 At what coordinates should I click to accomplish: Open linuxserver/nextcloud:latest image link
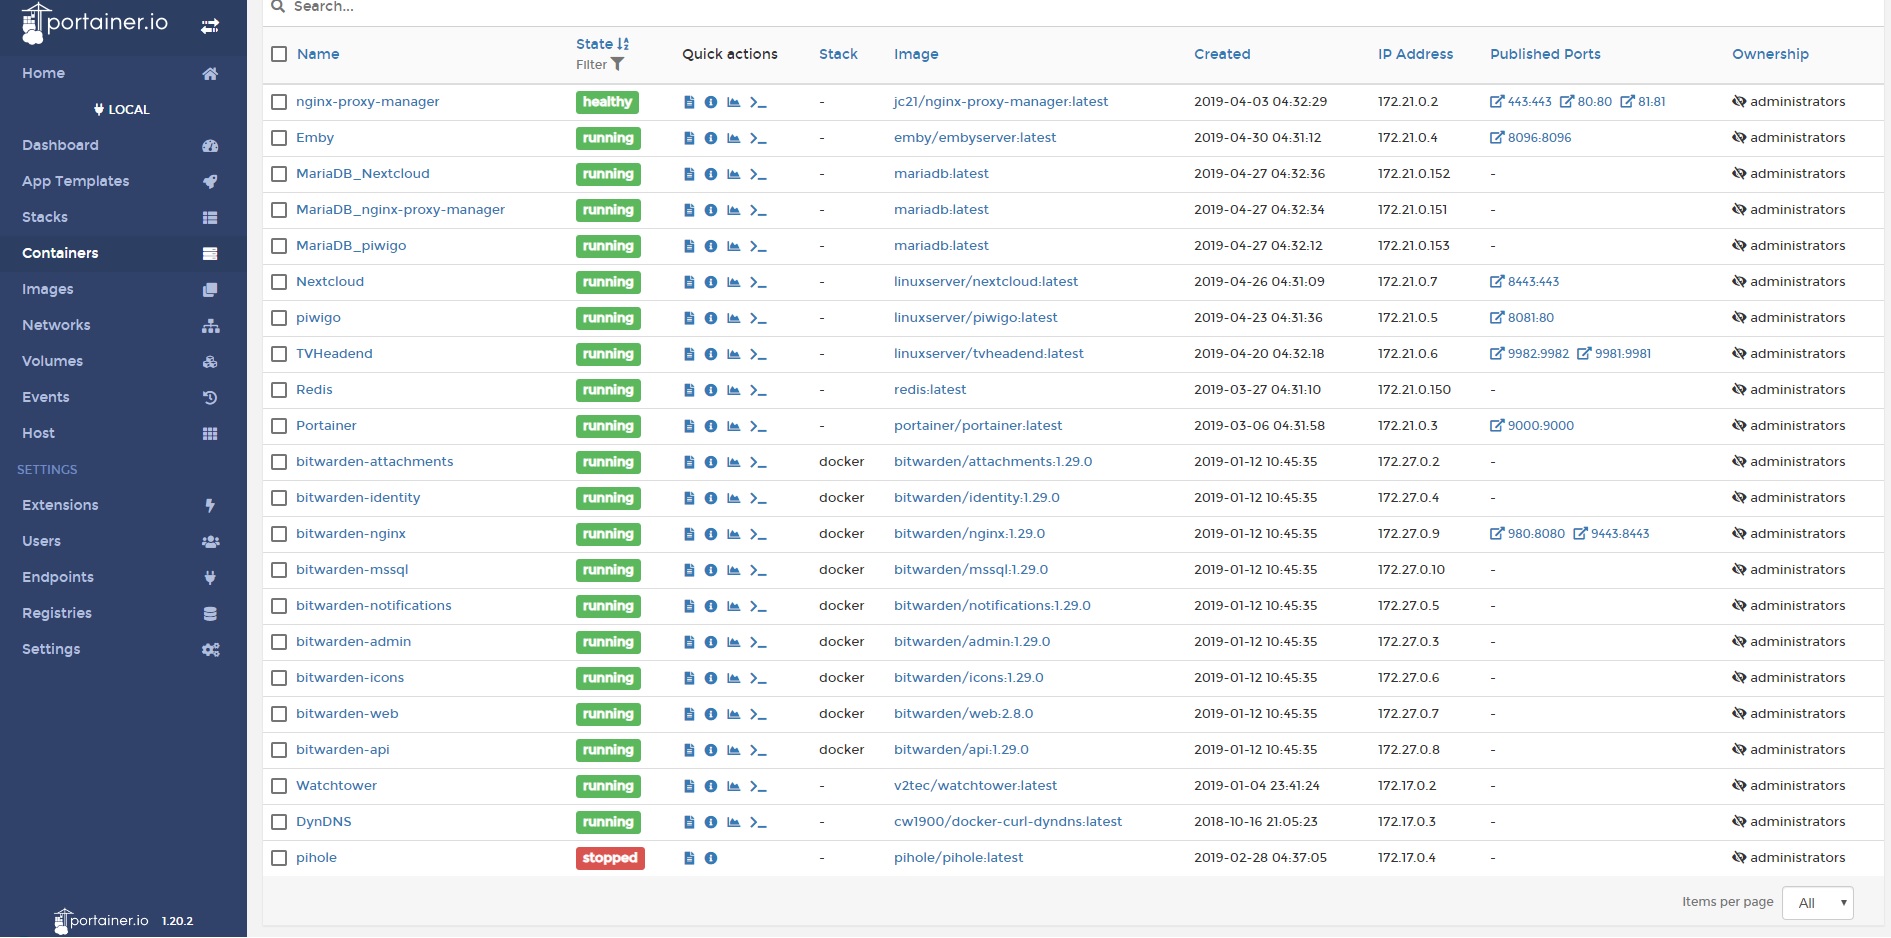click(985, 282)
